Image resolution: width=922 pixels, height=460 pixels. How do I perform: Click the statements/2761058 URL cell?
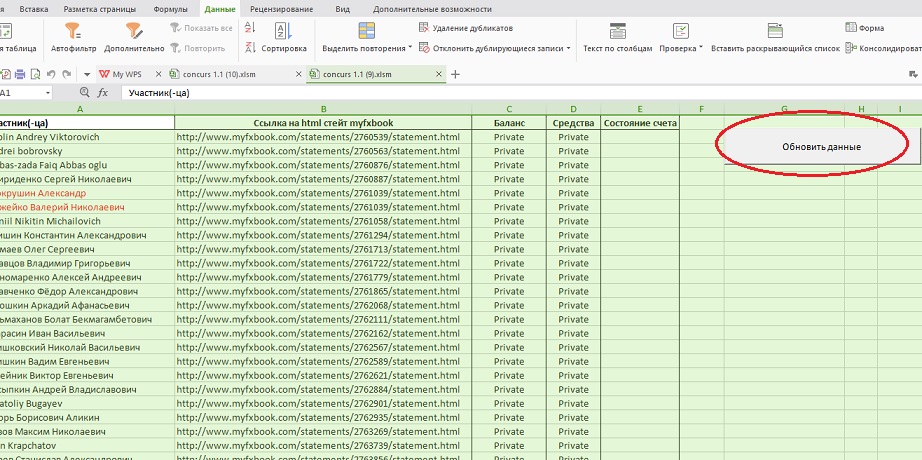tap(323, 221)
